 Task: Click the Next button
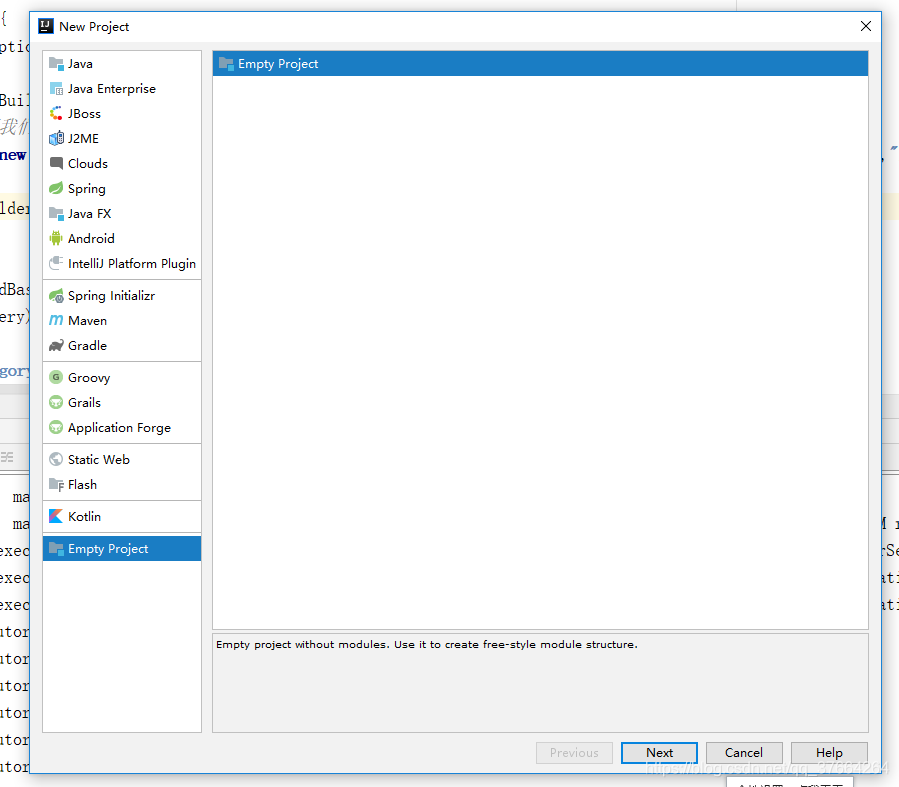click(x=659, y=753)
